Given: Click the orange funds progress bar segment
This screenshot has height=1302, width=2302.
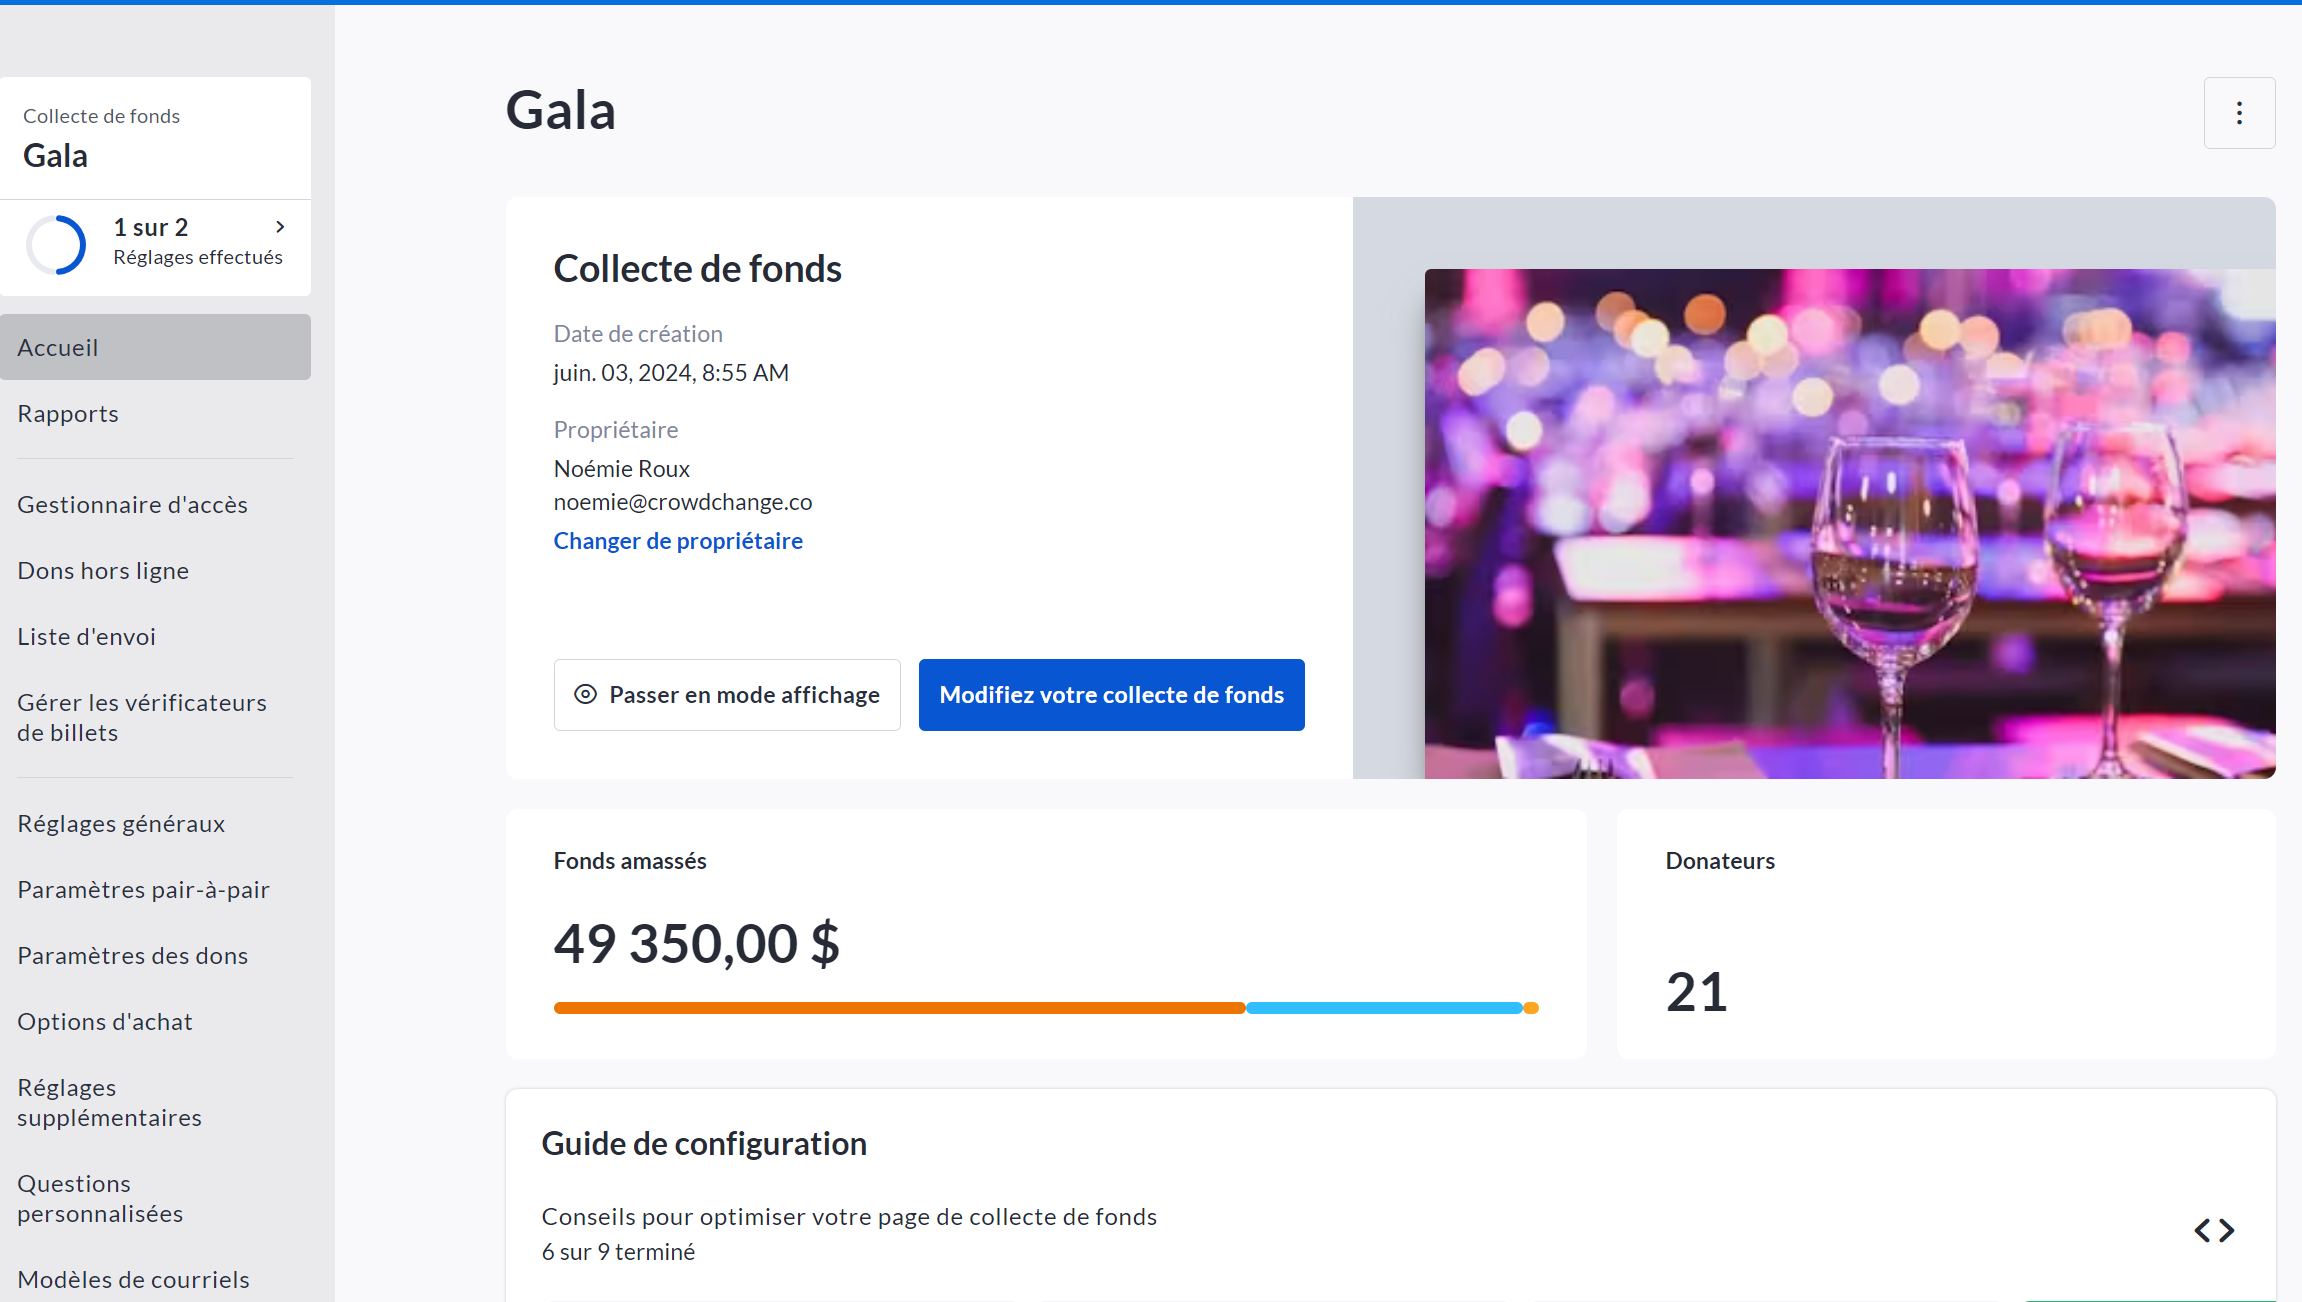Looking at the screenshot, I should (x=898, y=1008).
